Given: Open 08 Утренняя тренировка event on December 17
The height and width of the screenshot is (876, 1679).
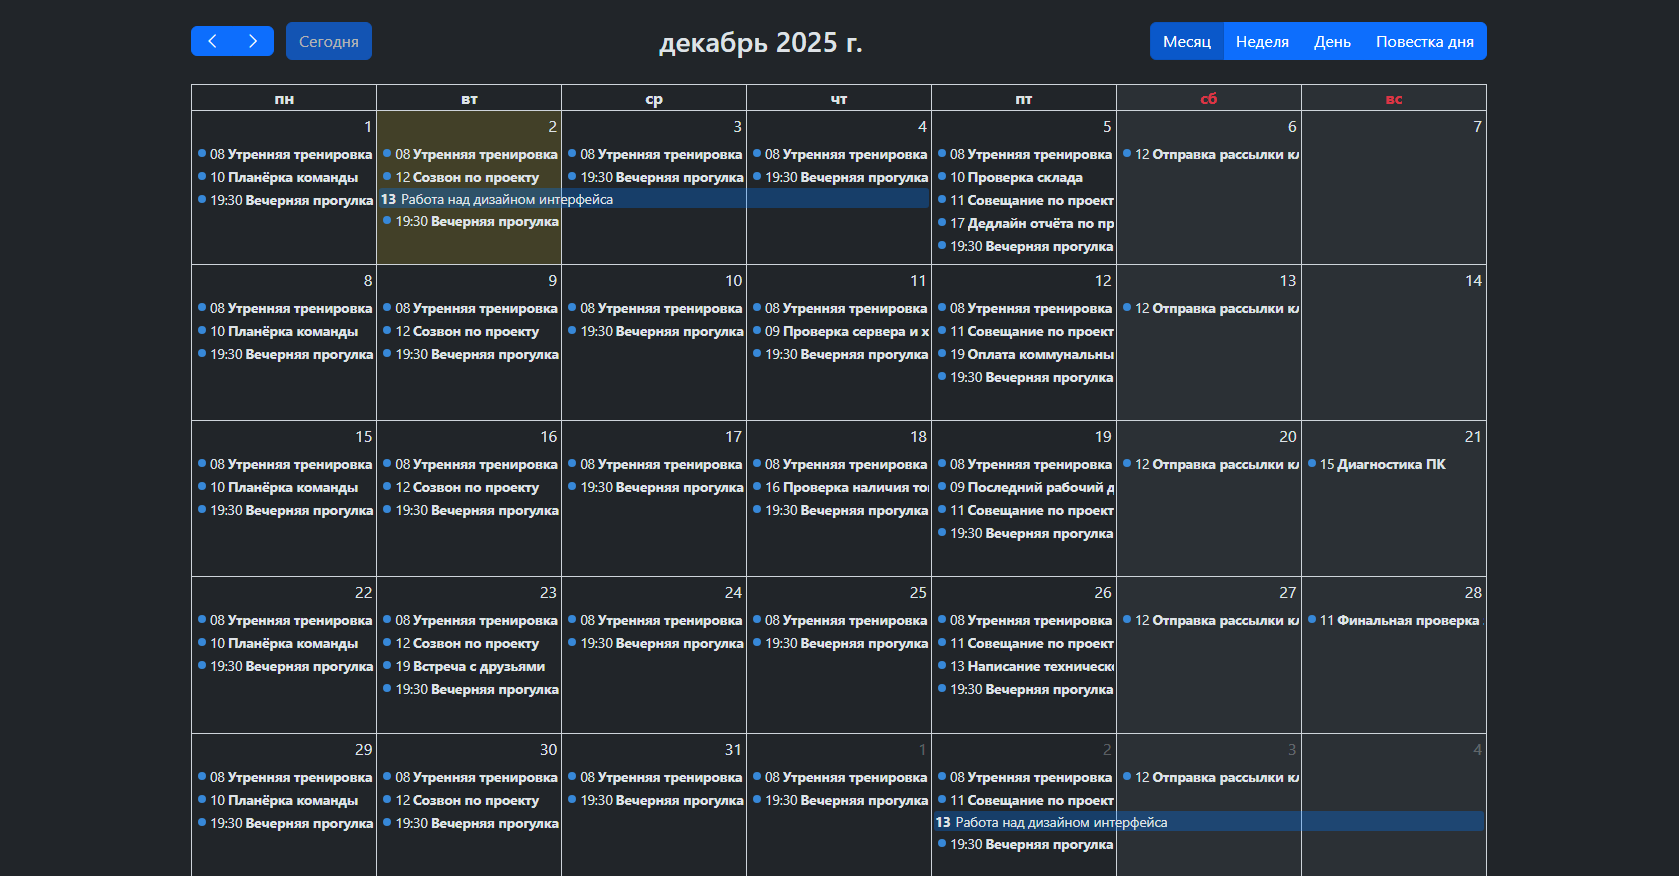Looking at the screenshot, I should 654,464.
